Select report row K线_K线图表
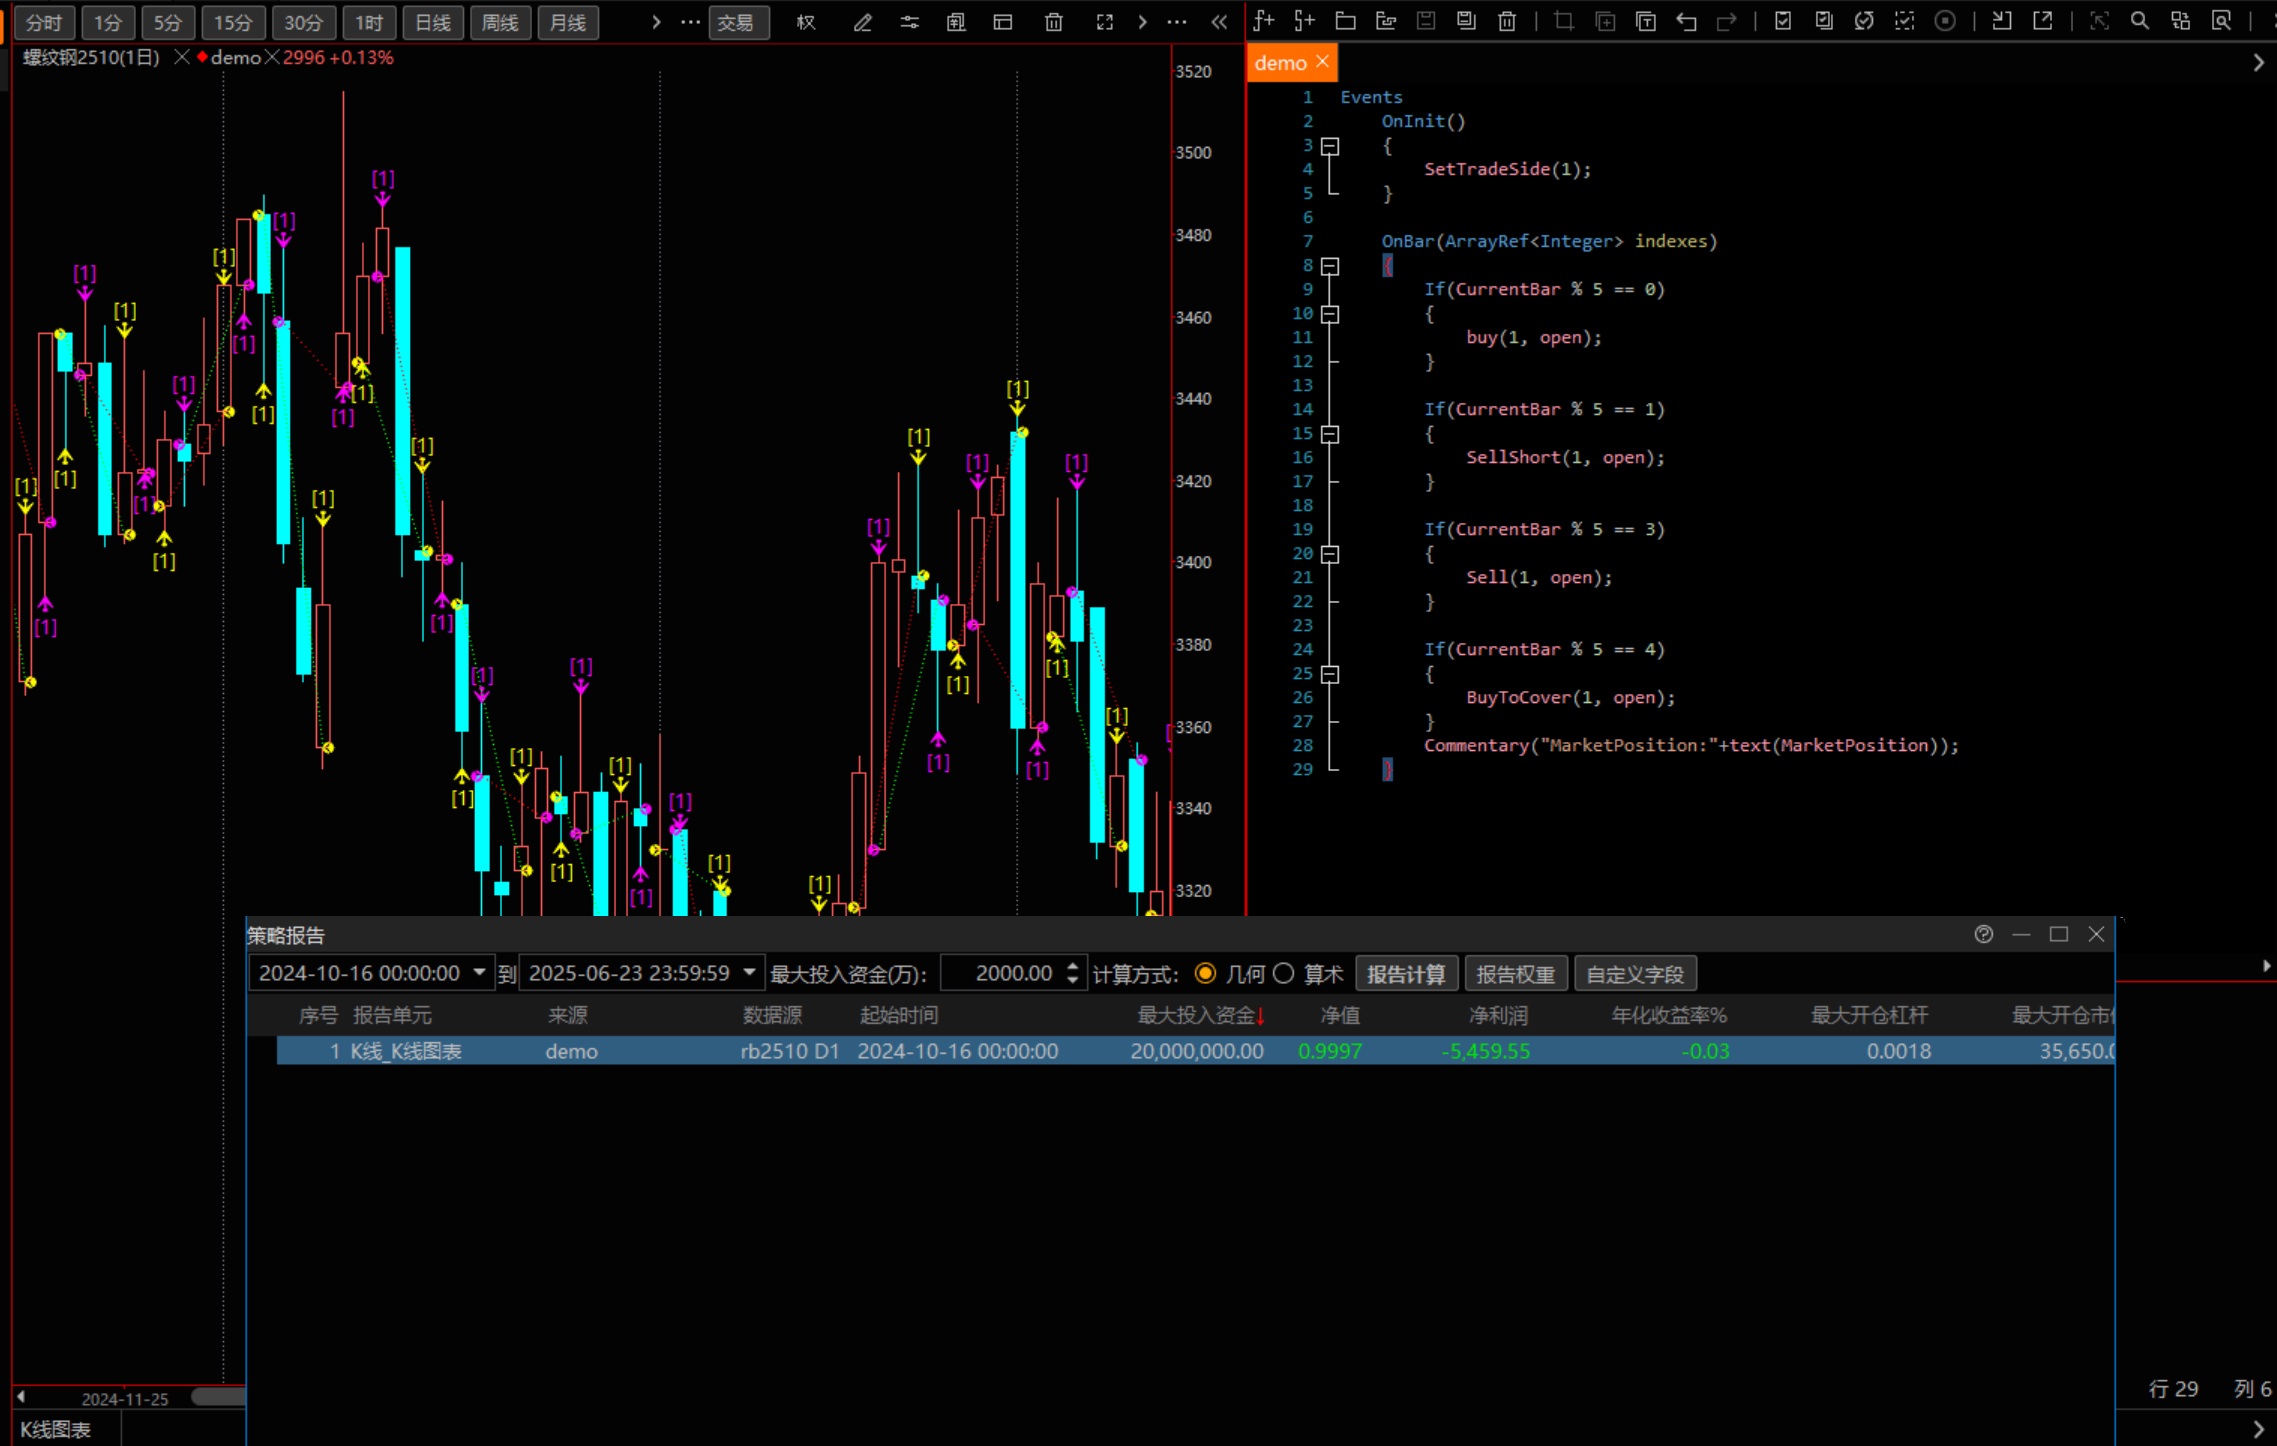 1195,1051
